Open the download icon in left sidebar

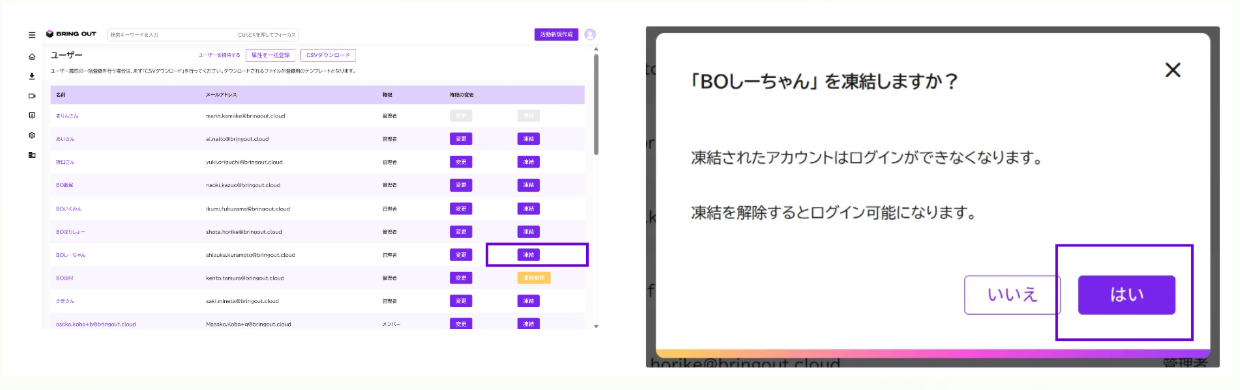[32, 76]
